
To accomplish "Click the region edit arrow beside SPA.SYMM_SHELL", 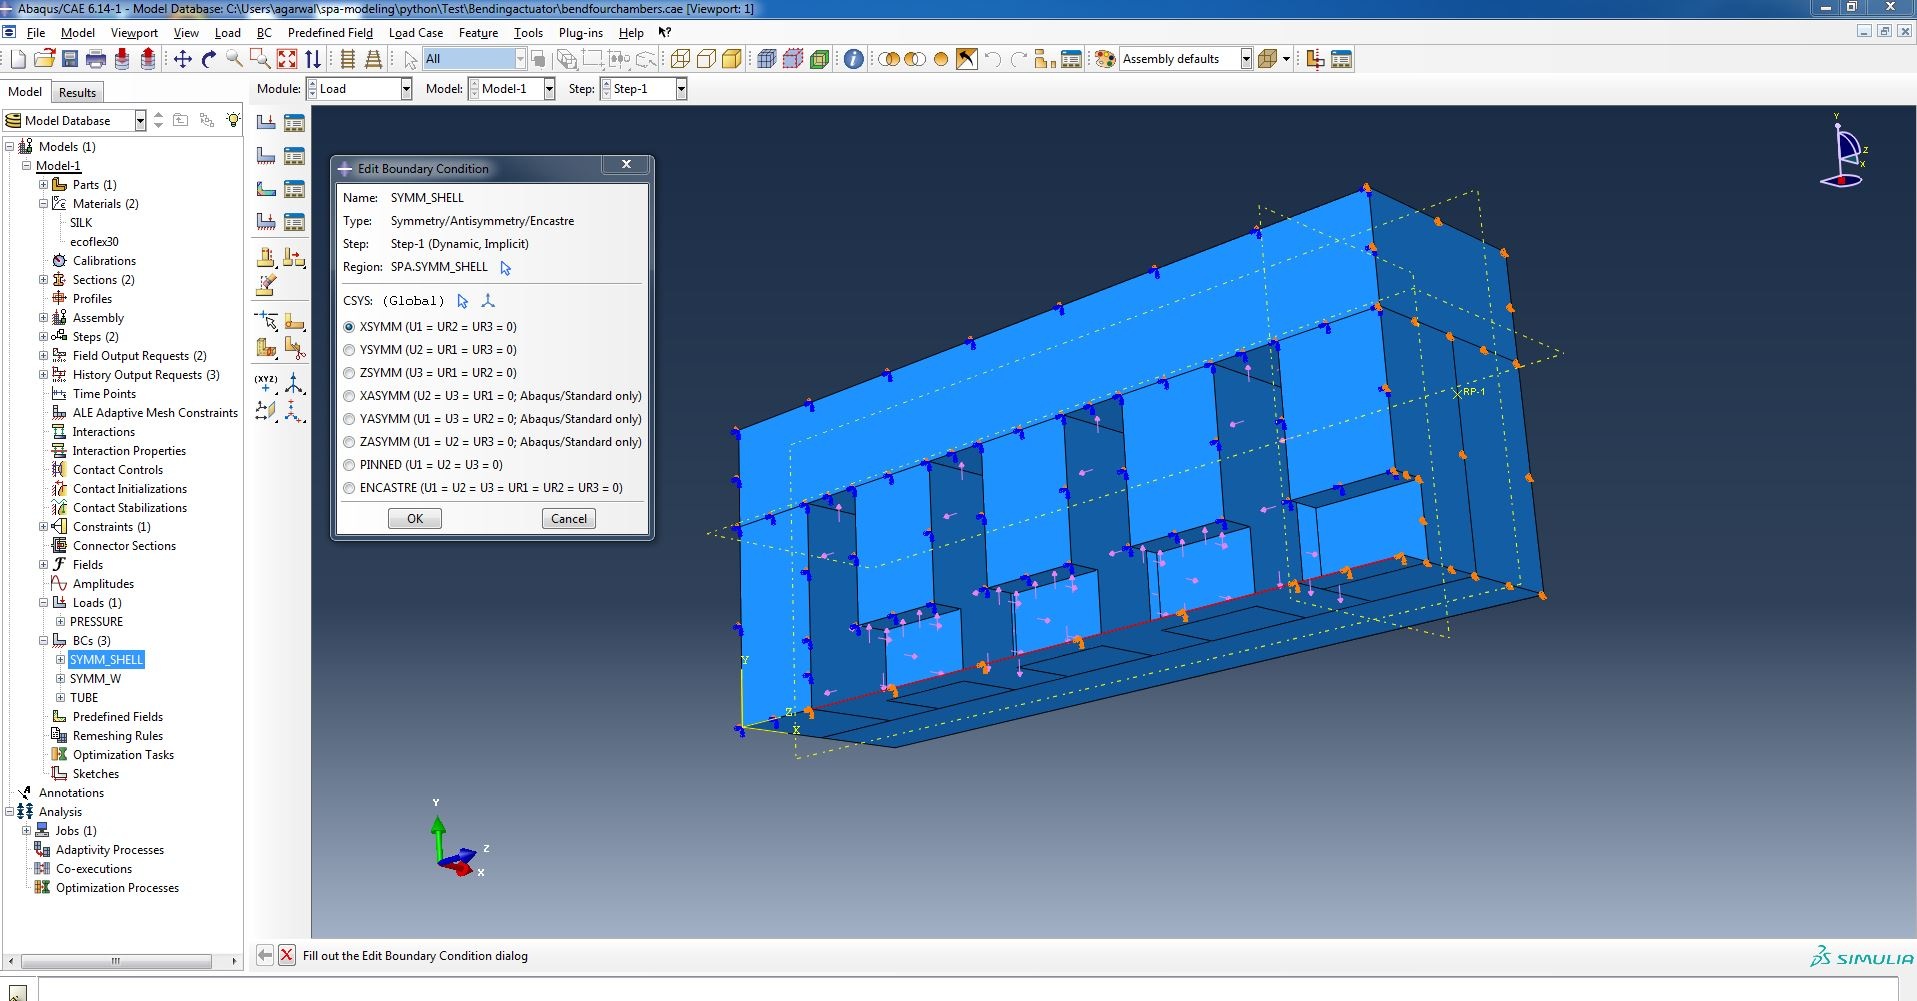I will [x=505, y=268].
